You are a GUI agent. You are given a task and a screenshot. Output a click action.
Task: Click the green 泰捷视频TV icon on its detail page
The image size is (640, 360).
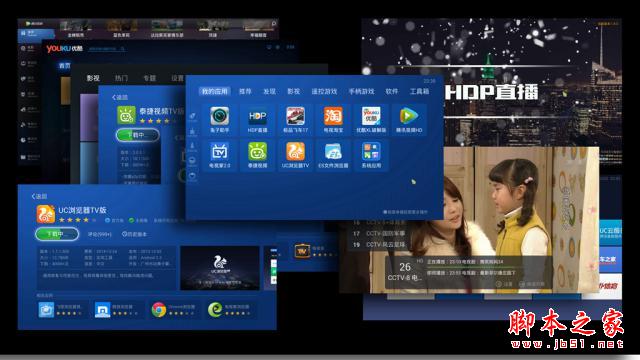click(126, 115)
